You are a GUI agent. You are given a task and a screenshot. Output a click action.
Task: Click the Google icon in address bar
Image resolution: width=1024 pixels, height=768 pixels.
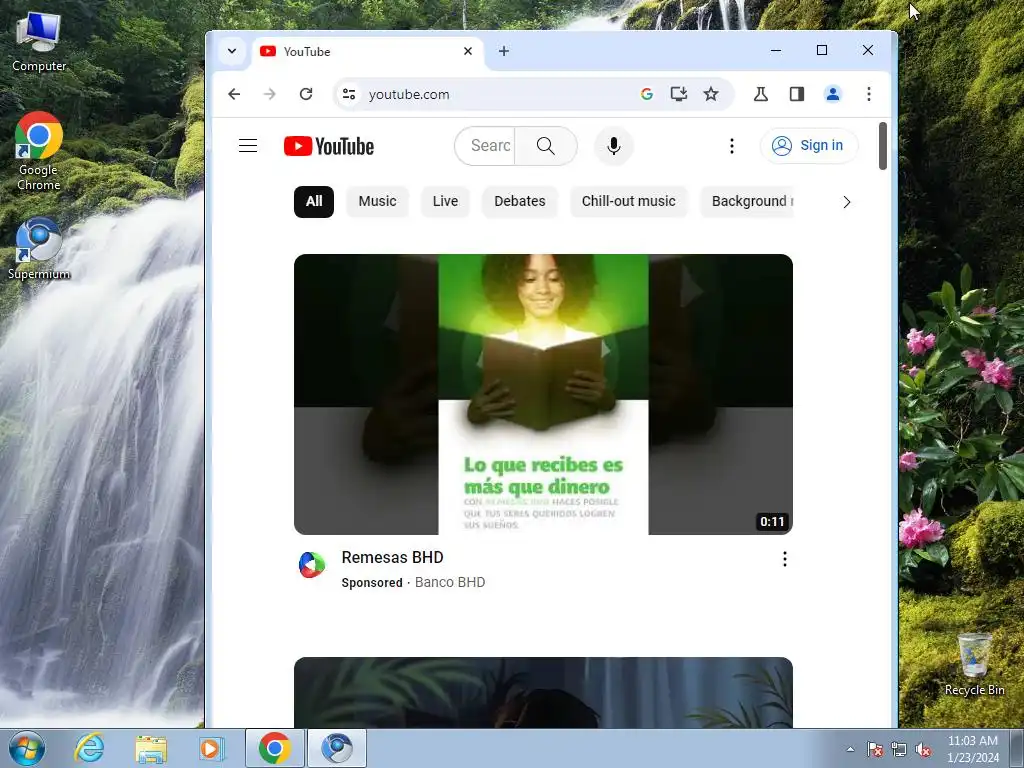(x=647, y=94)
